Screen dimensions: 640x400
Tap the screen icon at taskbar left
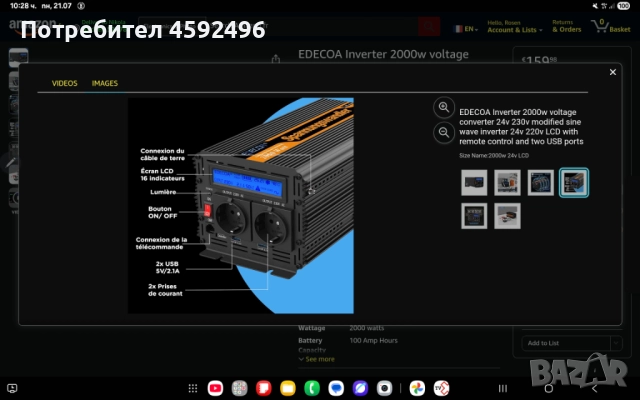pyautogui.click(x=12, y=388)
